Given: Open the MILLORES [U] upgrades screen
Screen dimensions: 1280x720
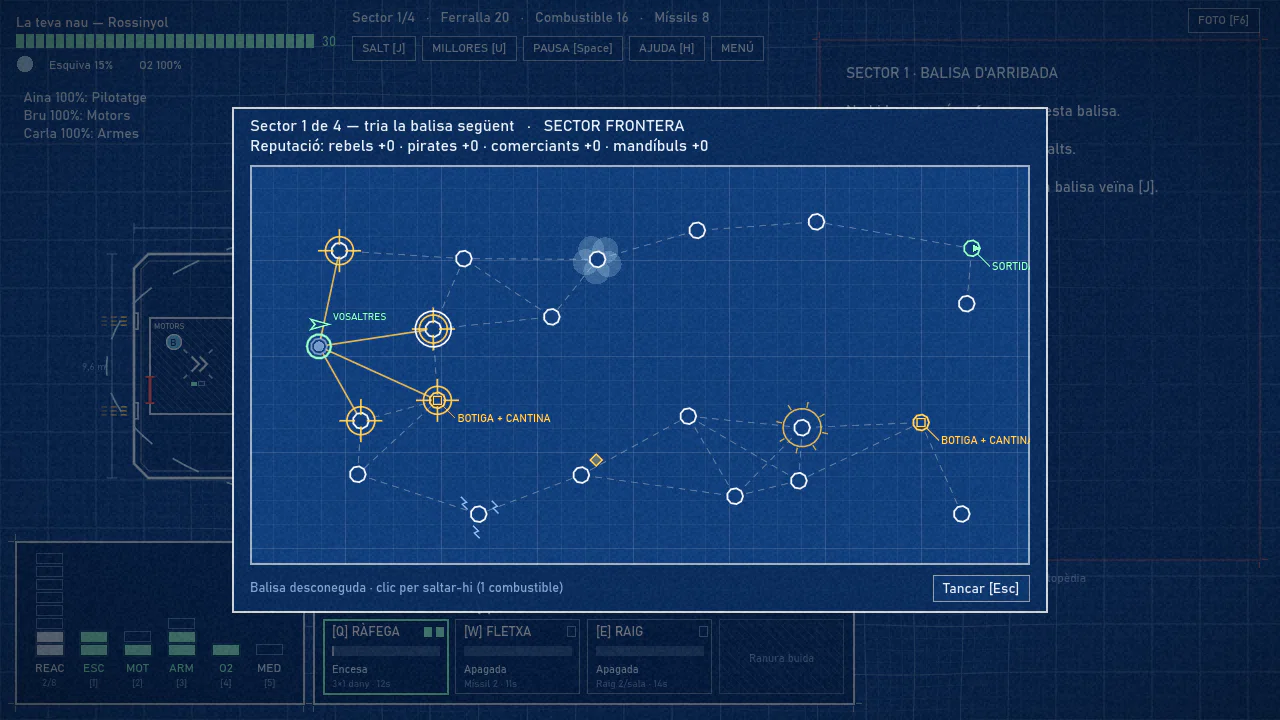Looking at the screenshot, I should (x=469, y=48).
